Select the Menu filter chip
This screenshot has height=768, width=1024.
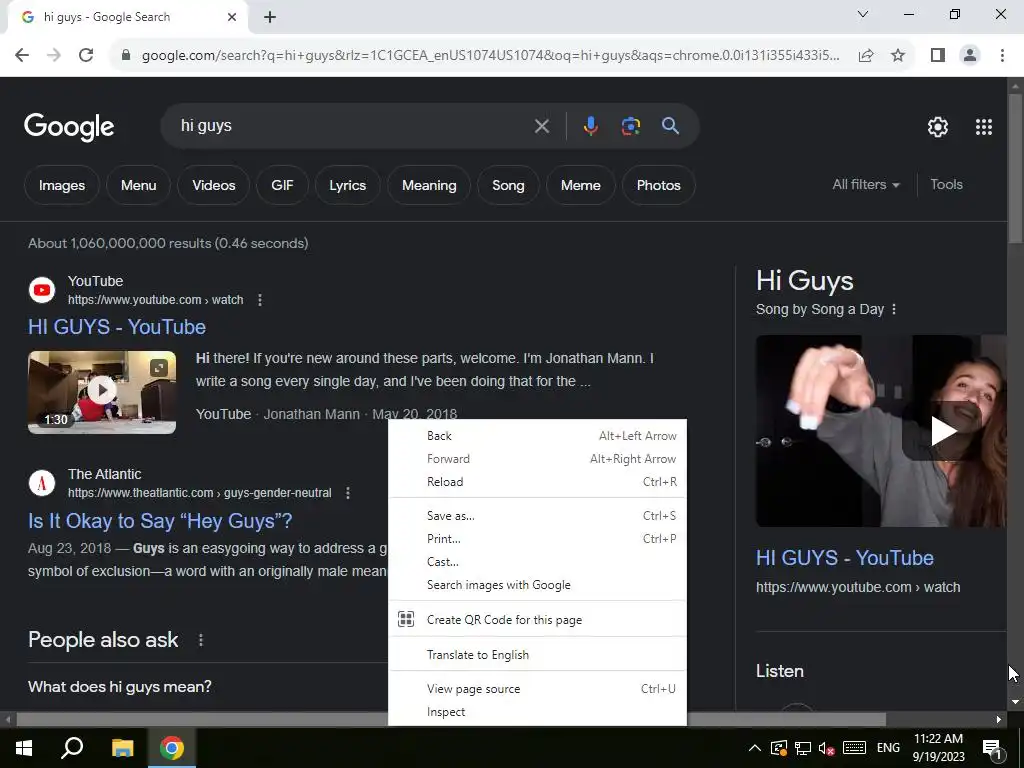pos(138,185)
